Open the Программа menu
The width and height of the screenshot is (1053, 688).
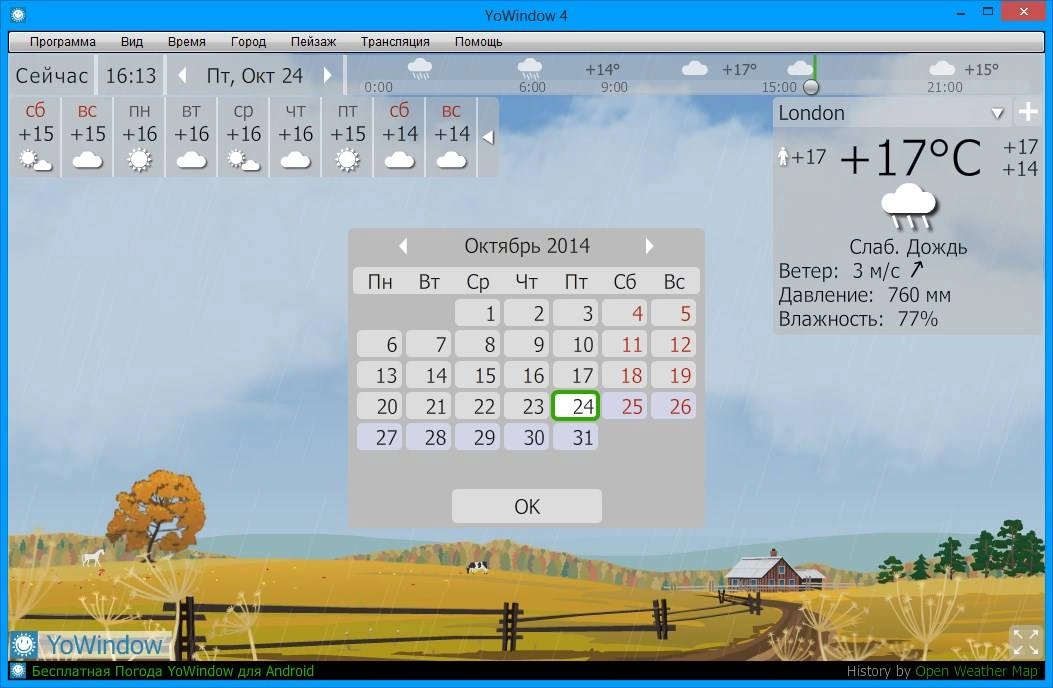[x=62, y=42]
